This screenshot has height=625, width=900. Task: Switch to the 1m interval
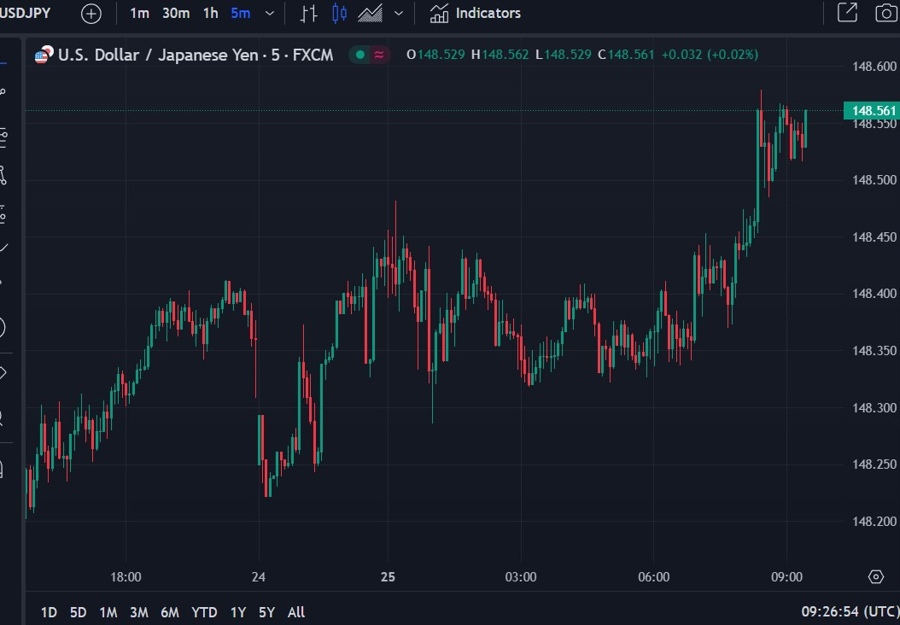point(139,13)
